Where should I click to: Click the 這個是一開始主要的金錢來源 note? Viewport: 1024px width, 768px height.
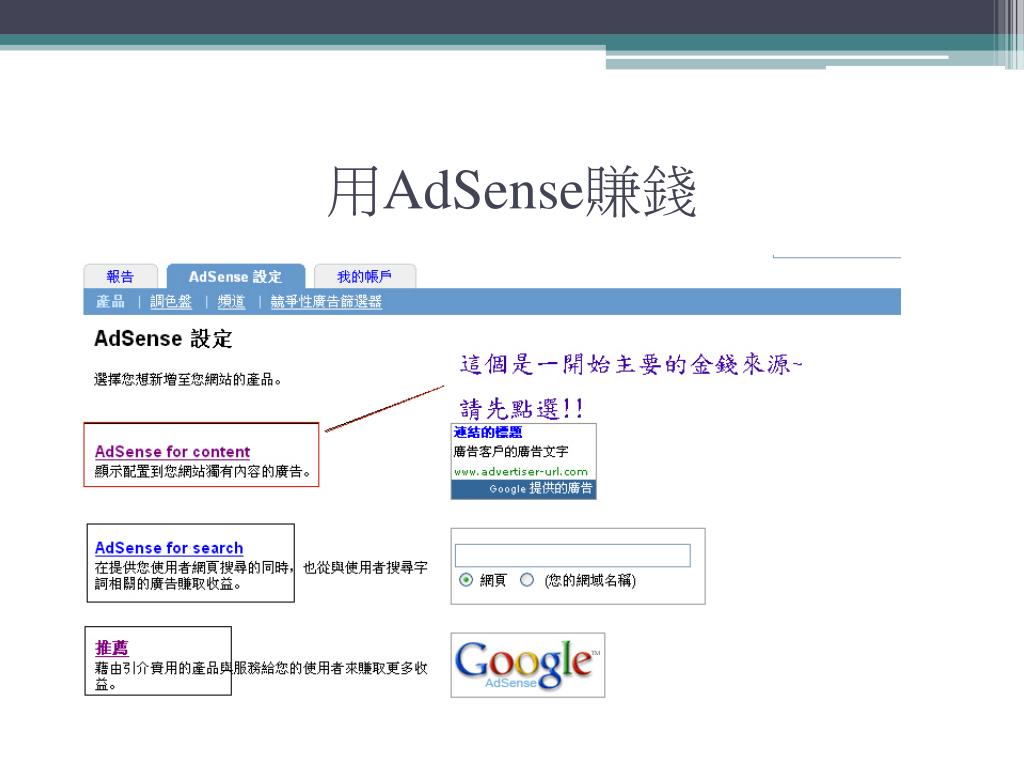coord(631,364)
